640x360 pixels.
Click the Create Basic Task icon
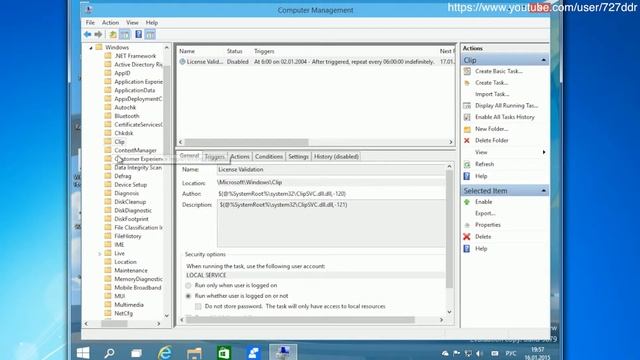[467, 71]
